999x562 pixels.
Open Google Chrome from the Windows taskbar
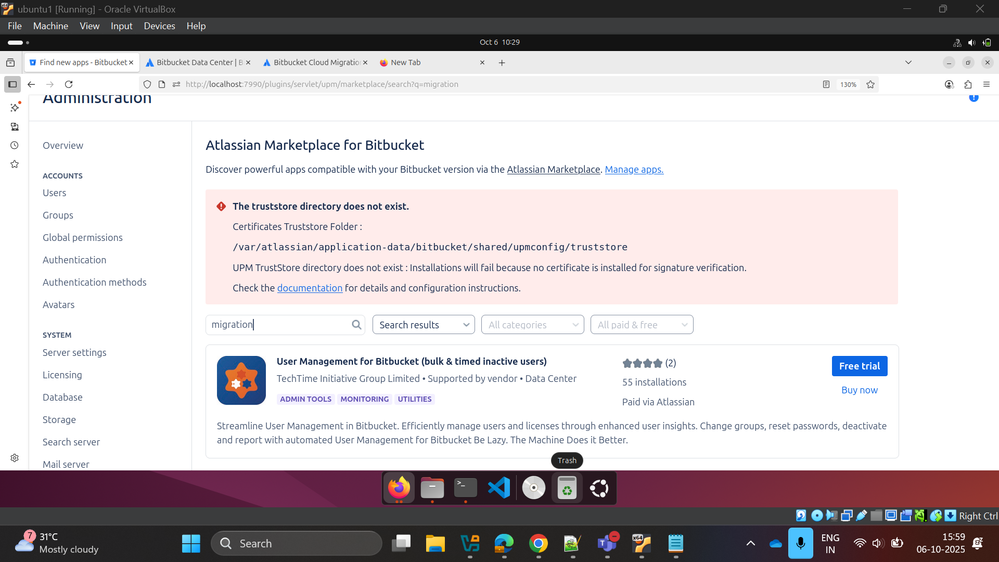pyautogui.click(x=538, y=544)
